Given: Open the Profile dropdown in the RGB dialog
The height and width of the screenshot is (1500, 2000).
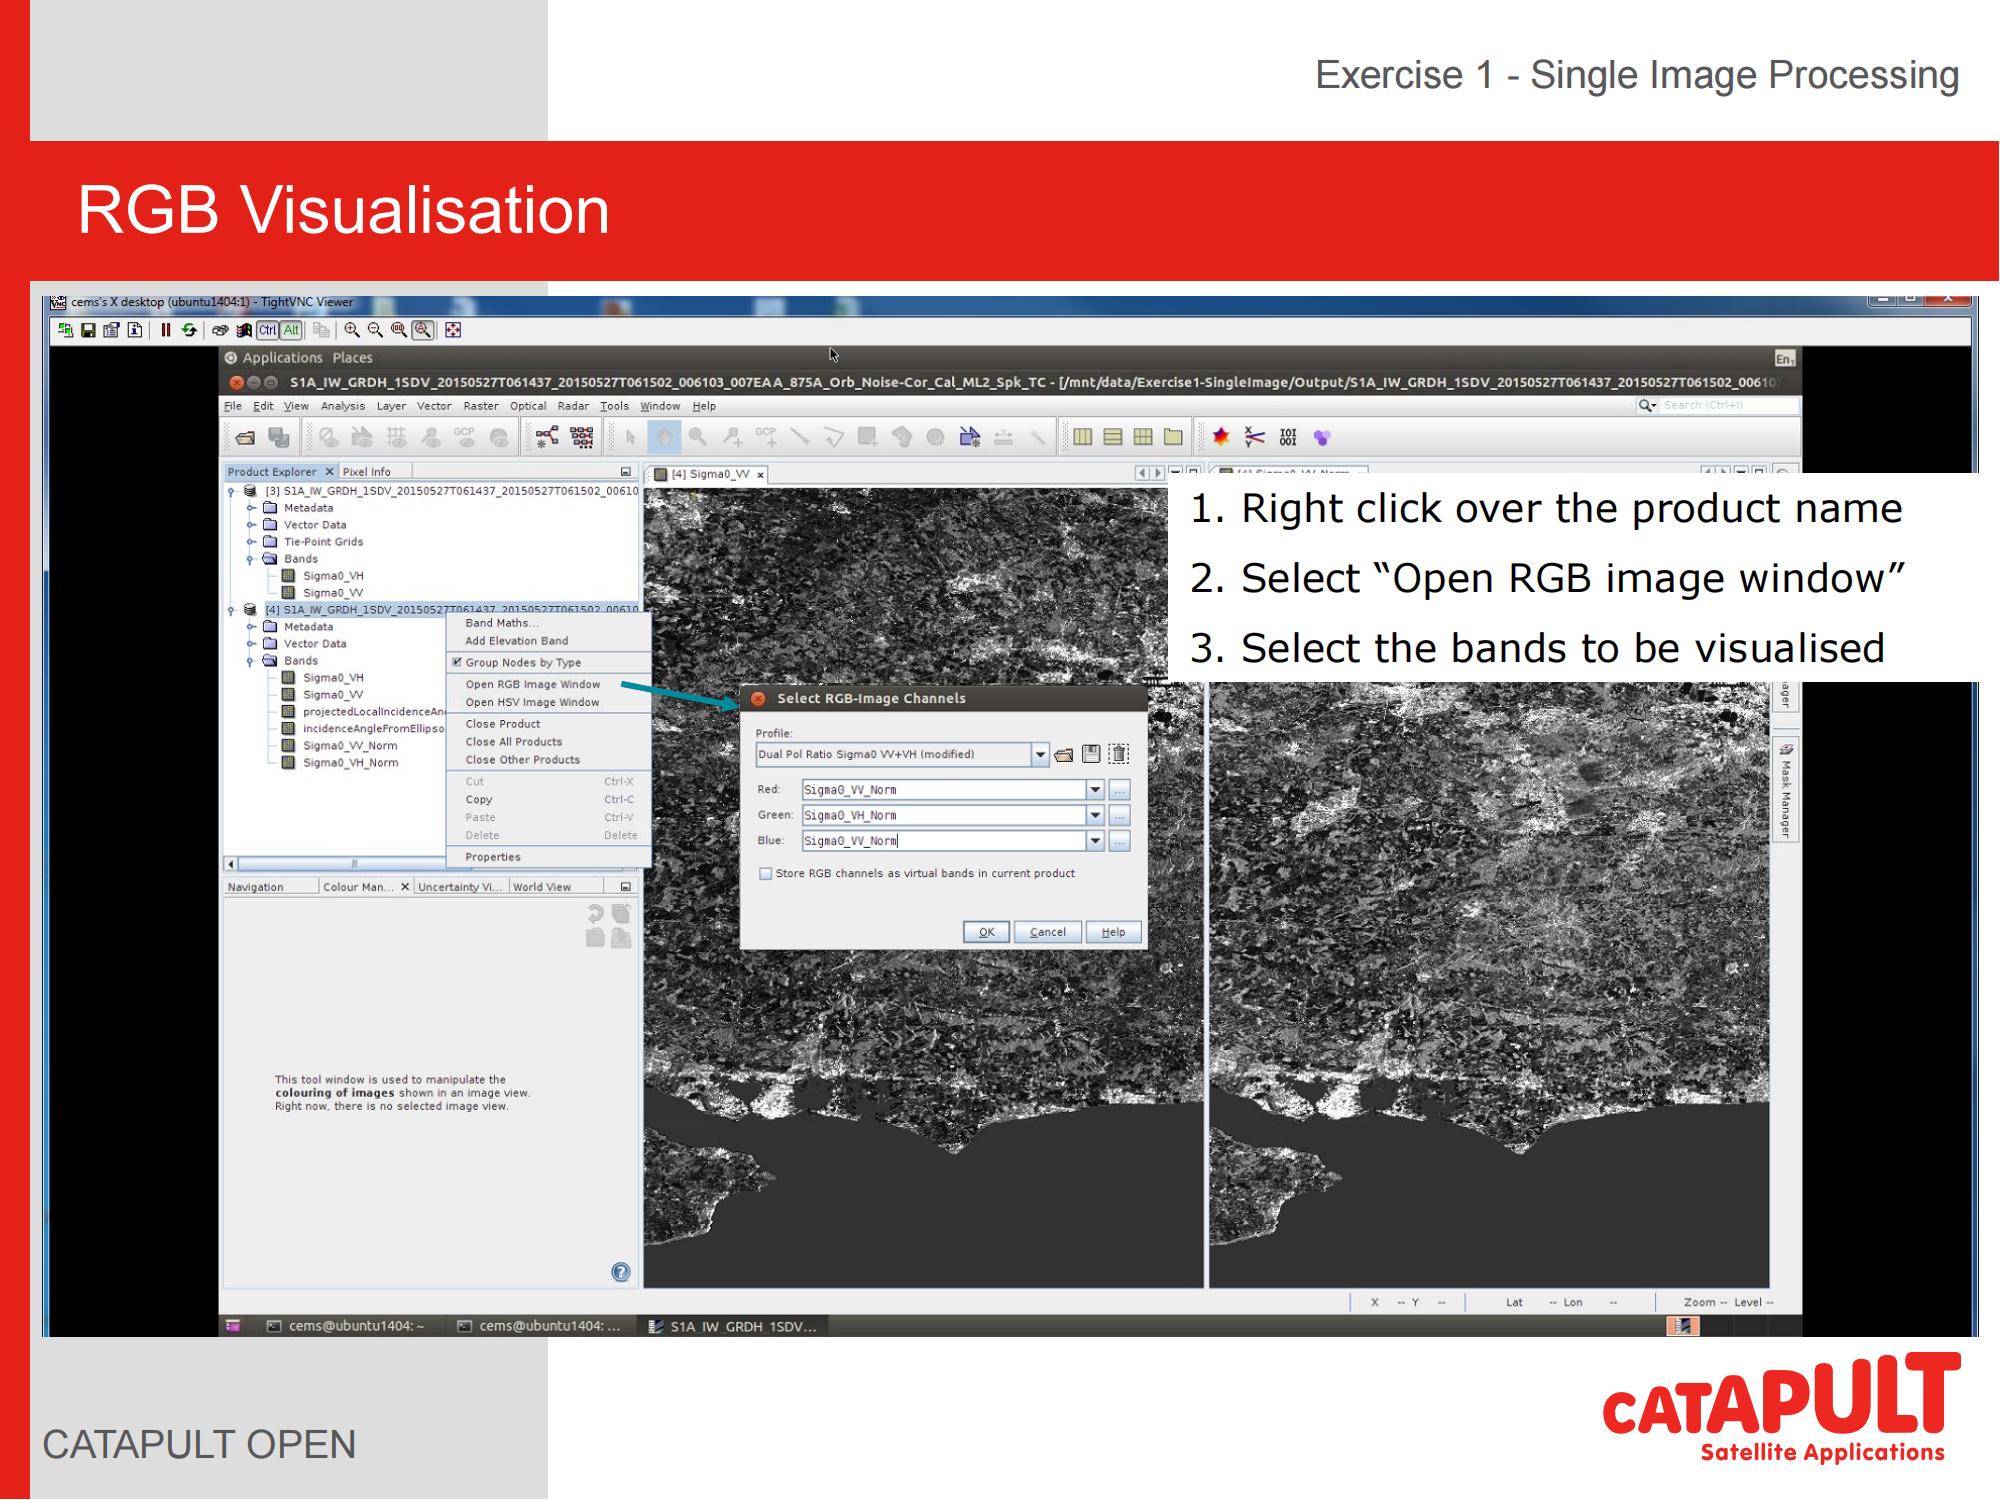Looking at the screenshot, I should pos(1040,755).
